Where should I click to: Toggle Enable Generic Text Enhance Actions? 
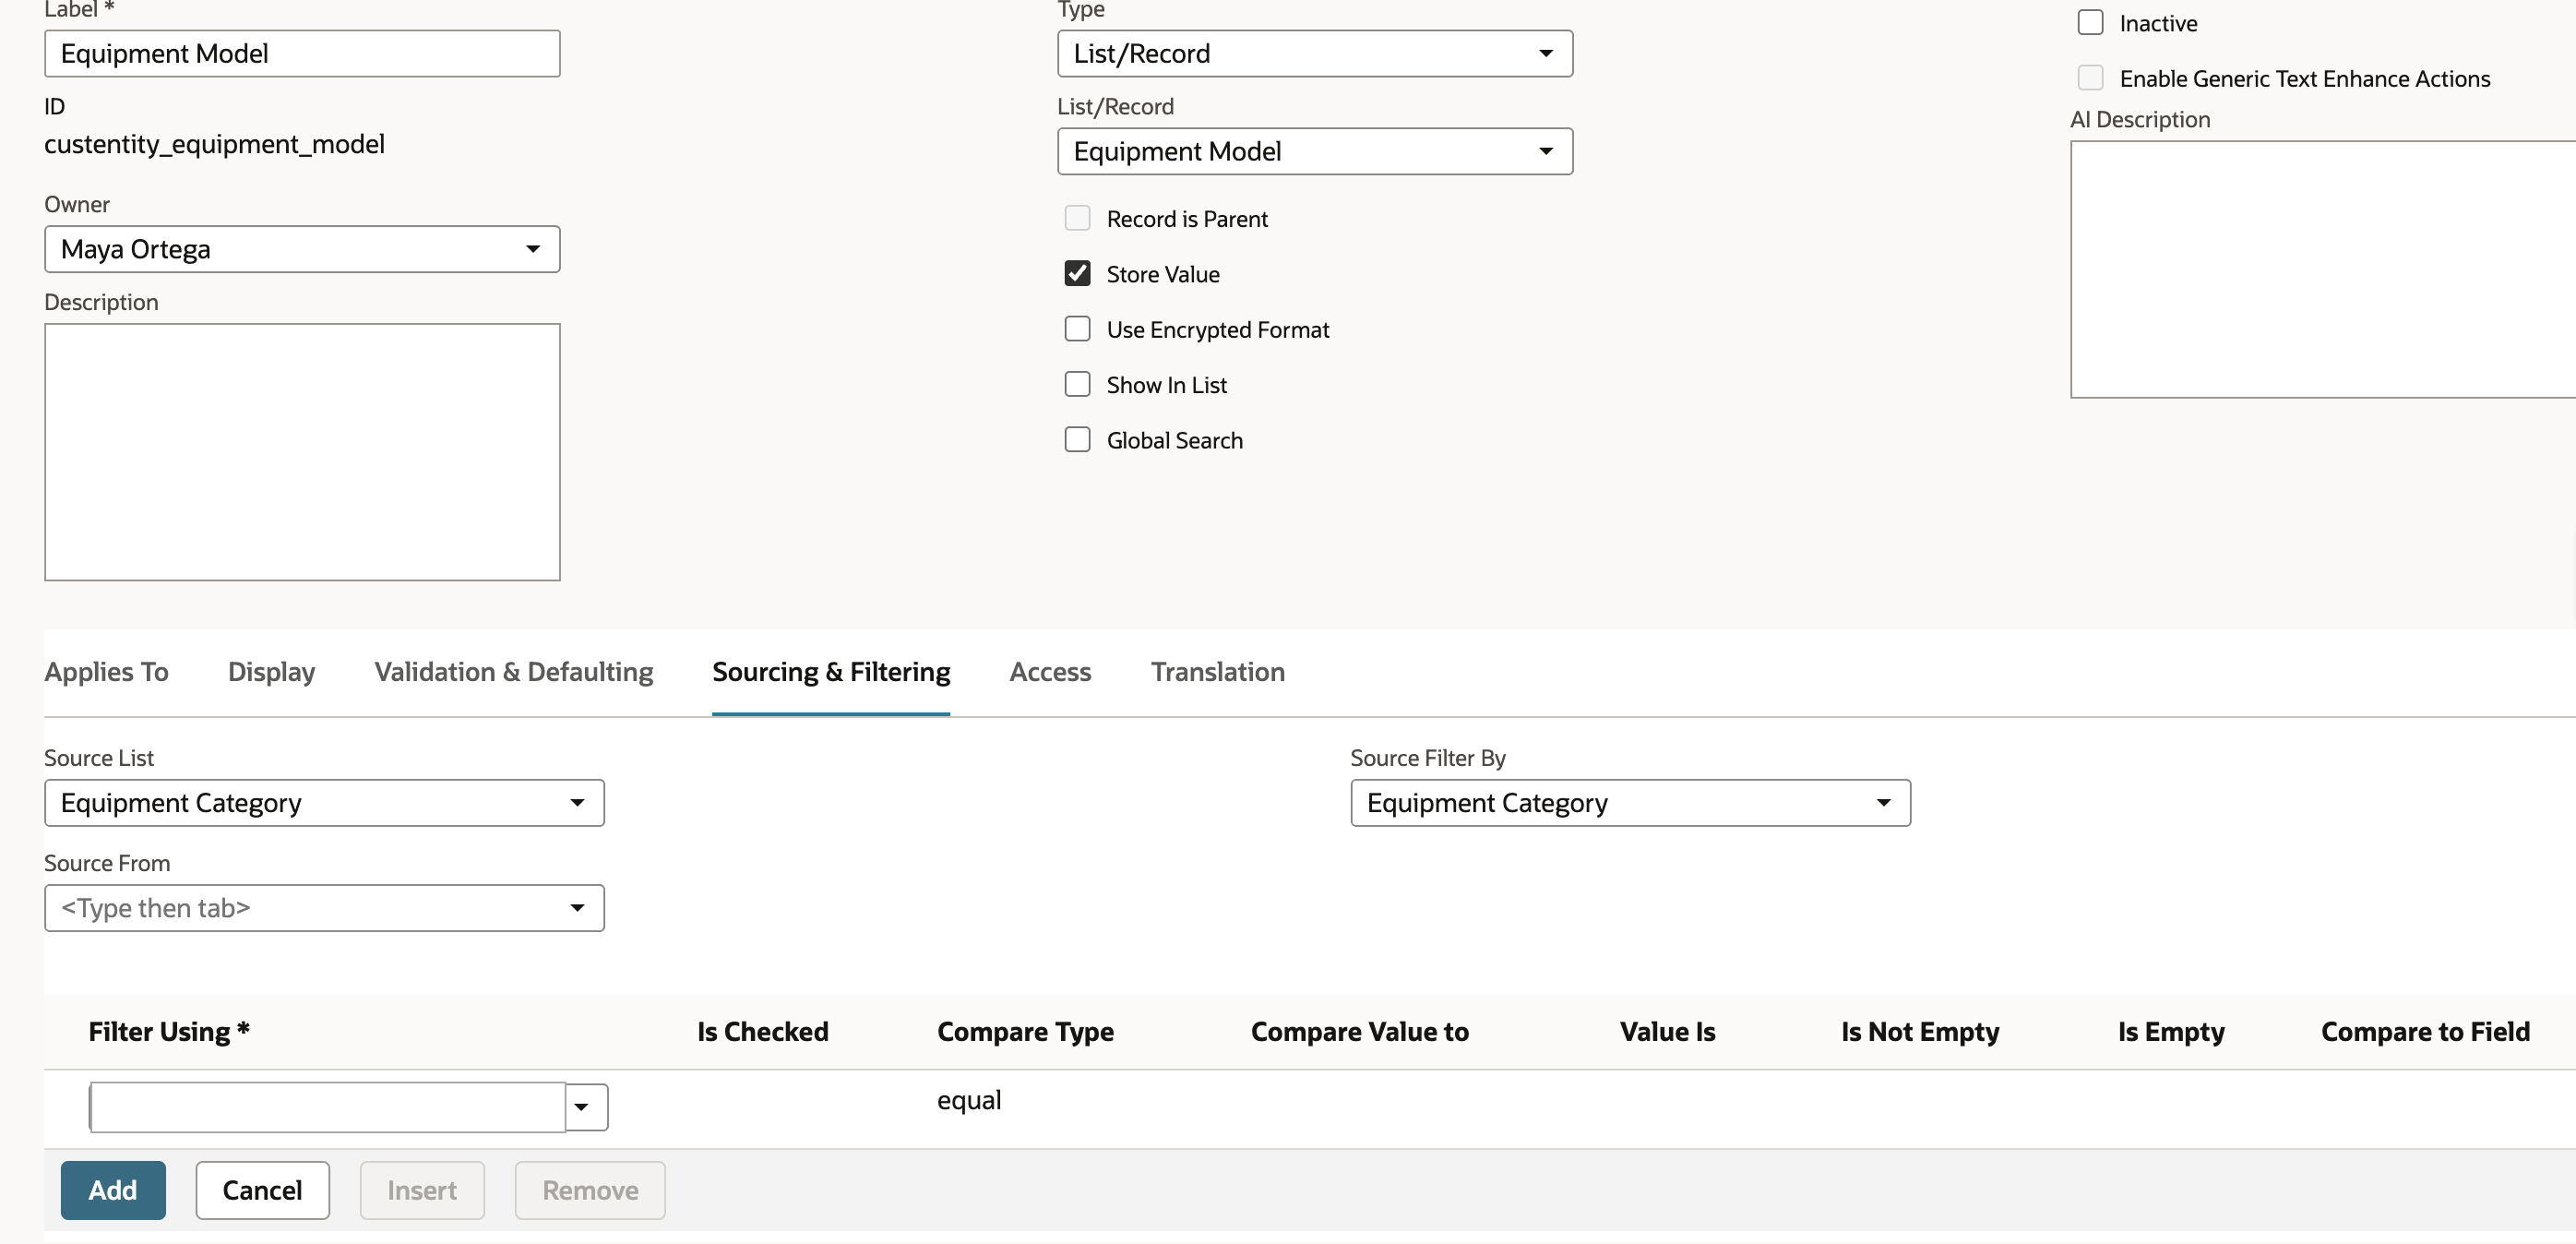(2090, 78)
